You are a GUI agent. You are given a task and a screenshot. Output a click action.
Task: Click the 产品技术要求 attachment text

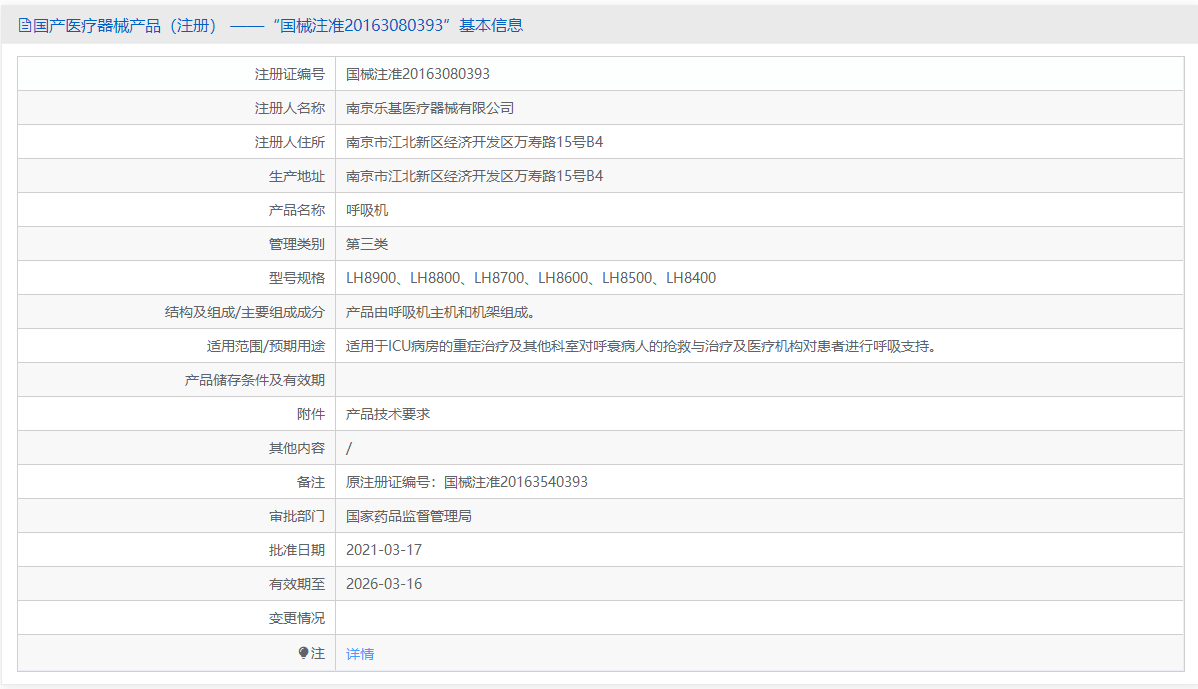click(388, 414)
